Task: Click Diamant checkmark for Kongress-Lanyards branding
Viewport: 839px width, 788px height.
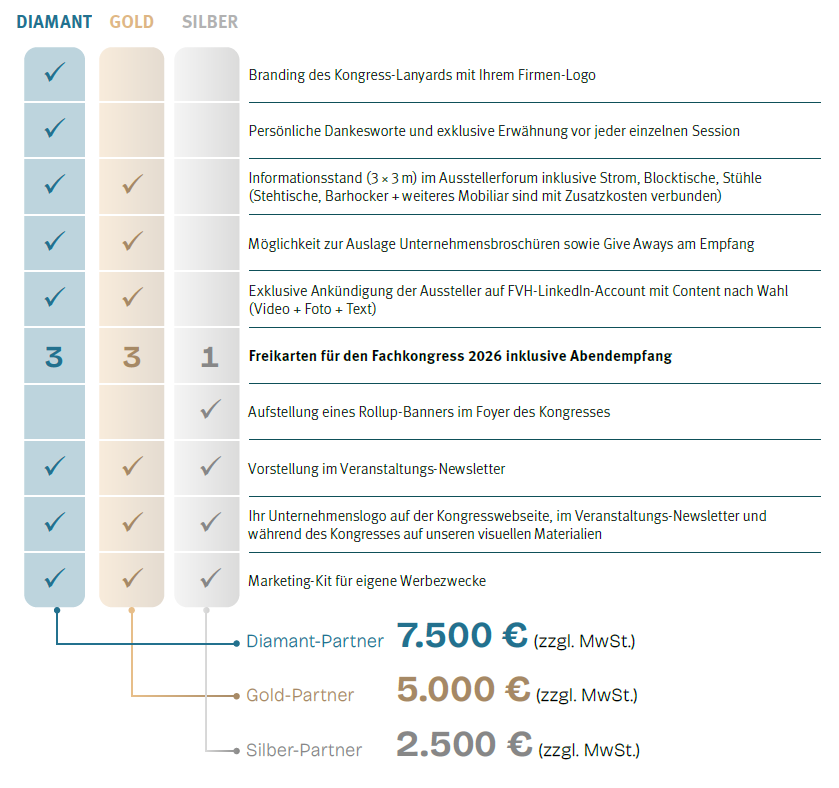Action: (55, 72)
